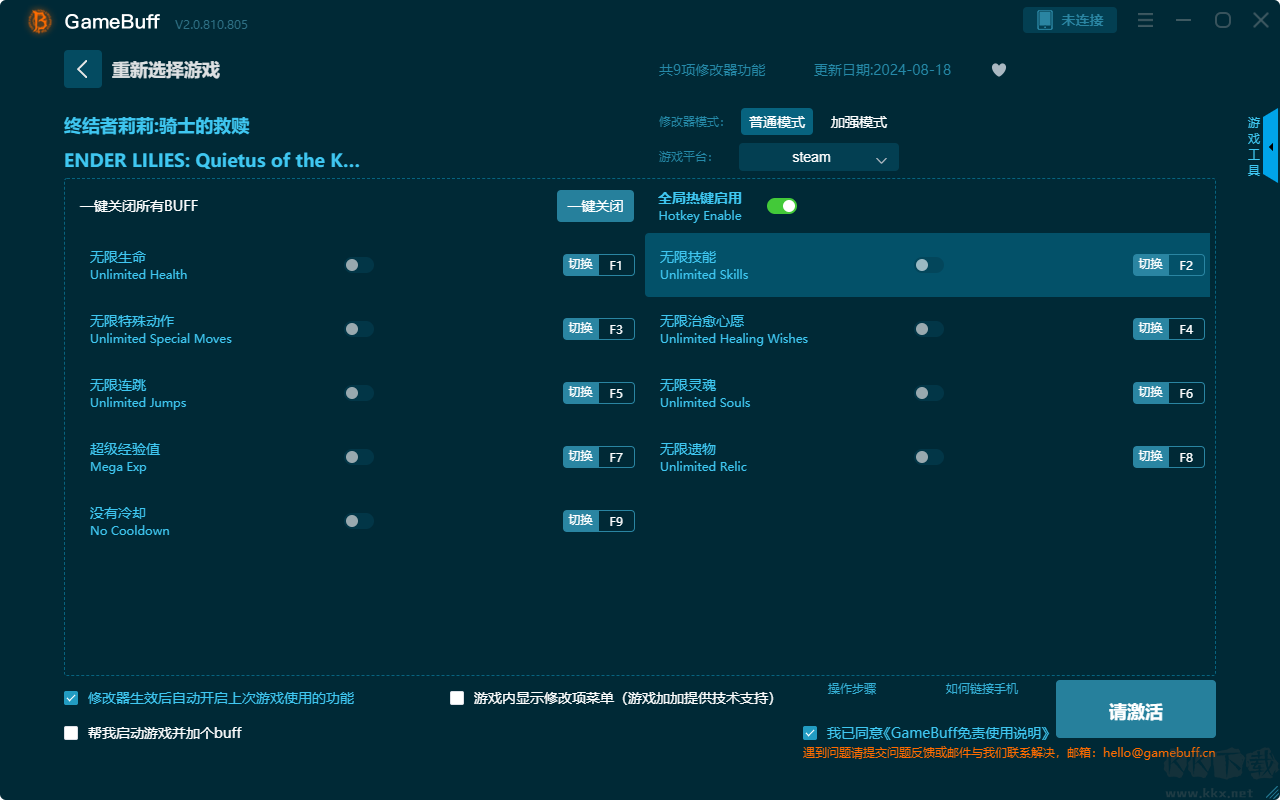Viewport: 1280px width, 800px height.
Task: Click 切换 F3 hotkey button
Action: click(599, 329)
